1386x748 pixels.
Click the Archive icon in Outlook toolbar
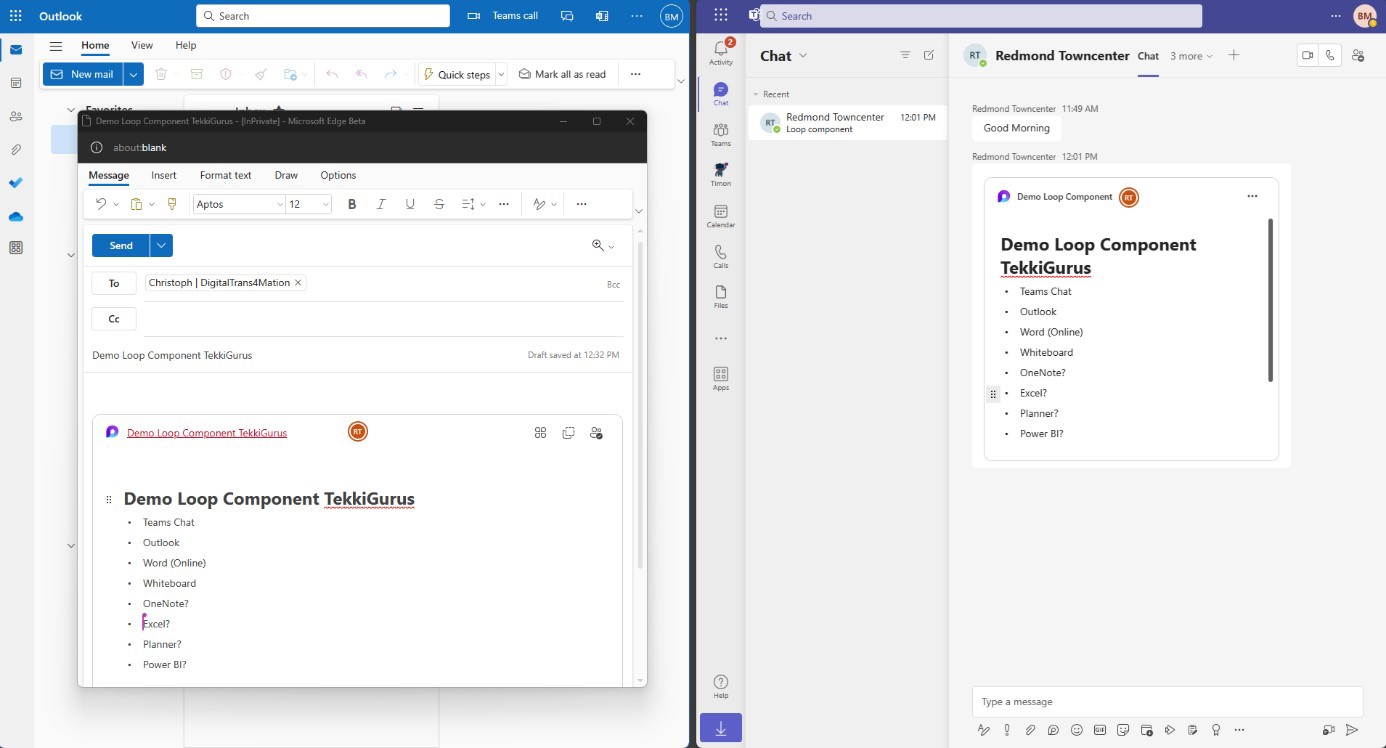click(196, 74)
